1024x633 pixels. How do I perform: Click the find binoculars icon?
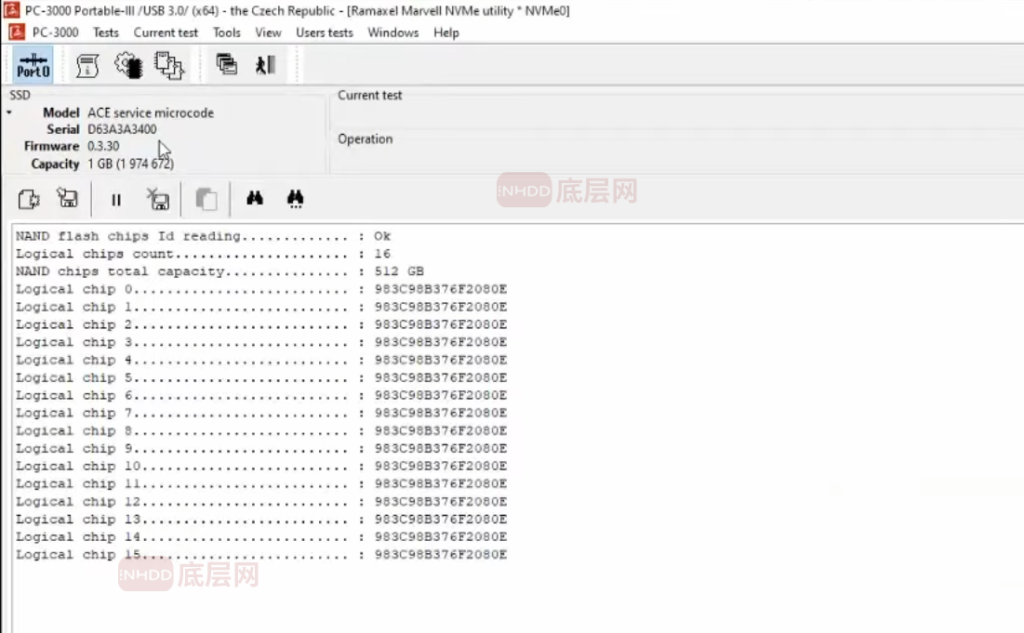pos(255,198)
